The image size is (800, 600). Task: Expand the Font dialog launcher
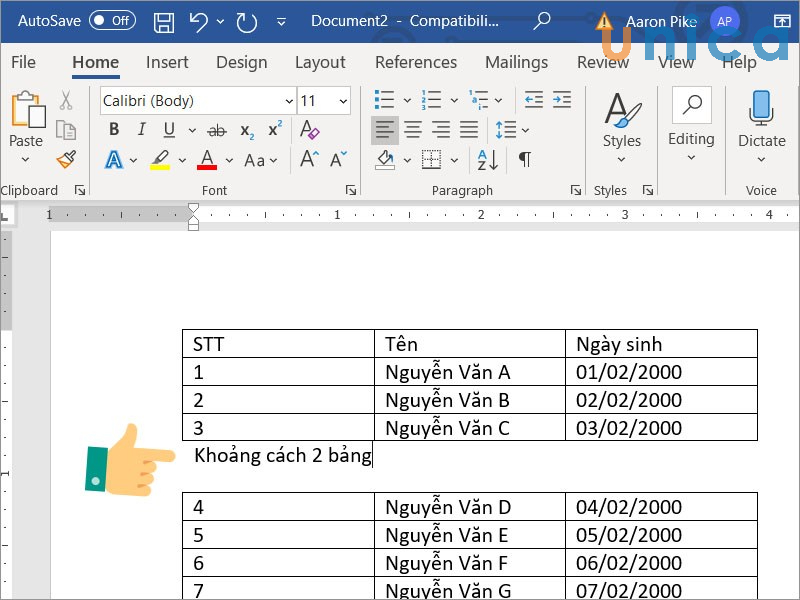pos(351,190)
